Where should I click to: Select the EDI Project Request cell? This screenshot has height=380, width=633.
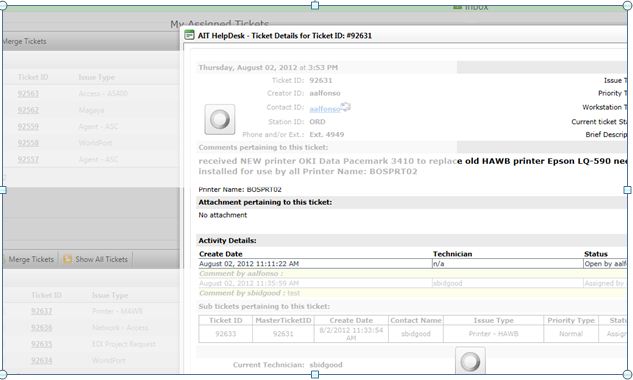[124, 344]
